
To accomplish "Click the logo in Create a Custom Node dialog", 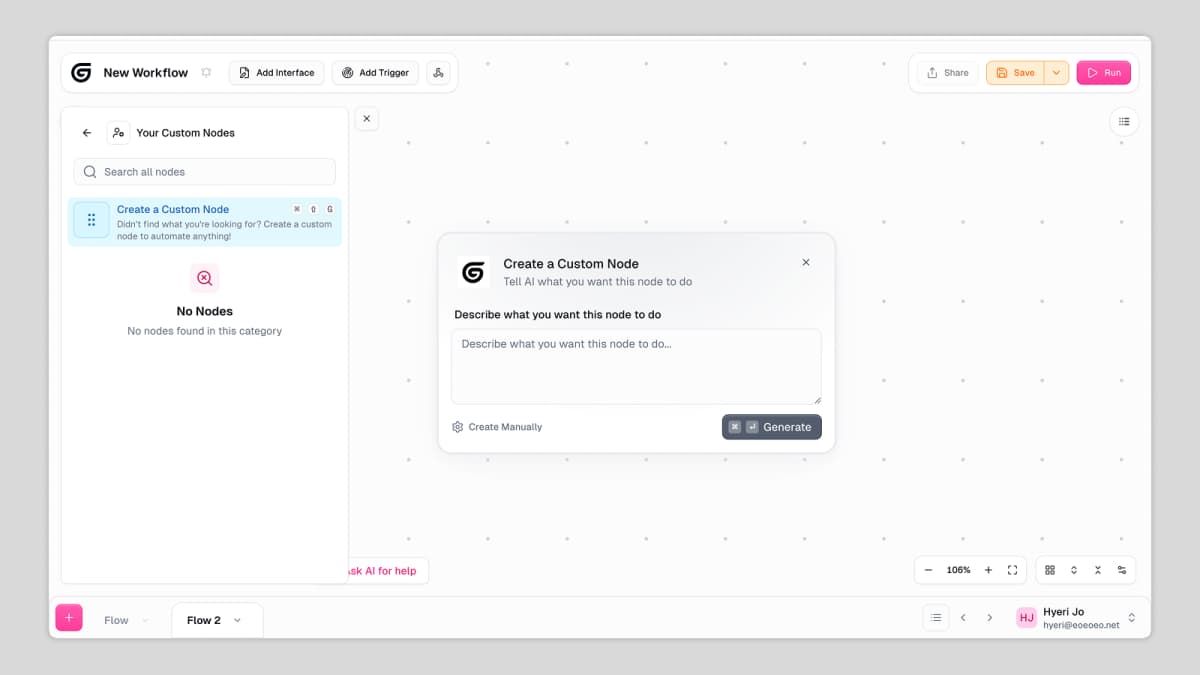I will tap(473, 272).
